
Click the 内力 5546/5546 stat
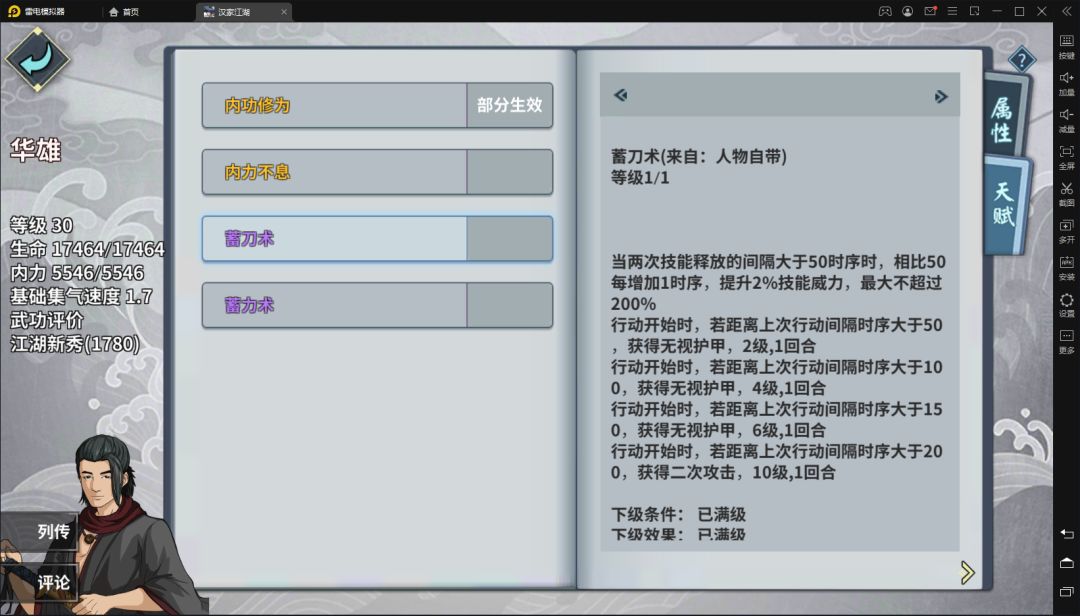tap(77, 273)
